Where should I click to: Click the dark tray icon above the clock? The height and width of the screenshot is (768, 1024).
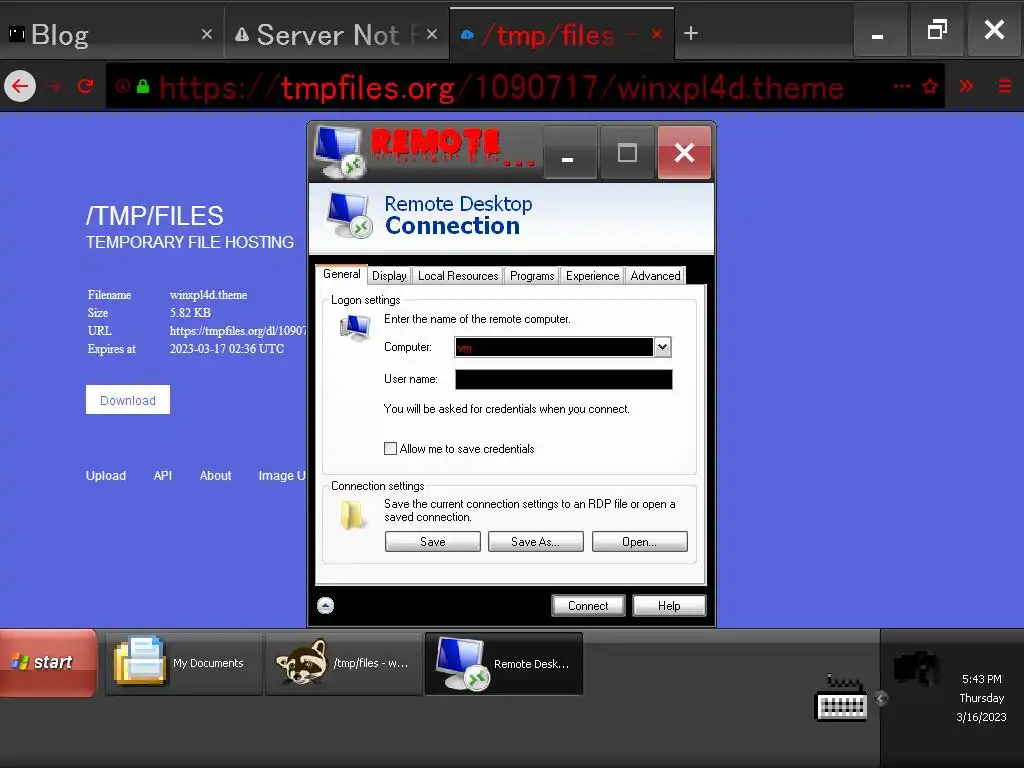916,668
